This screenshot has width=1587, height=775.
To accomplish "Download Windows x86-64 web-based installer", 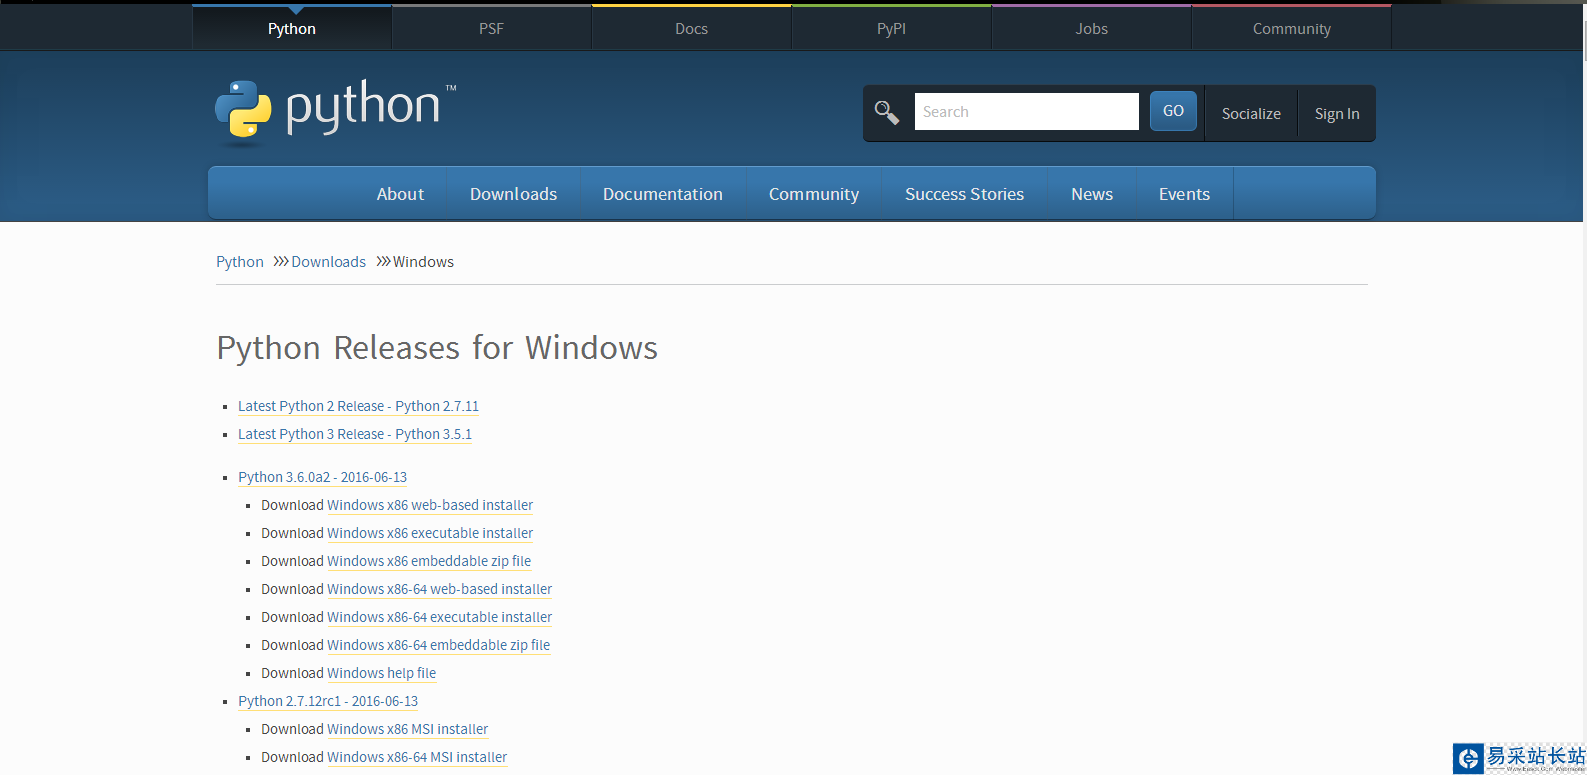I will click(439, 589).
